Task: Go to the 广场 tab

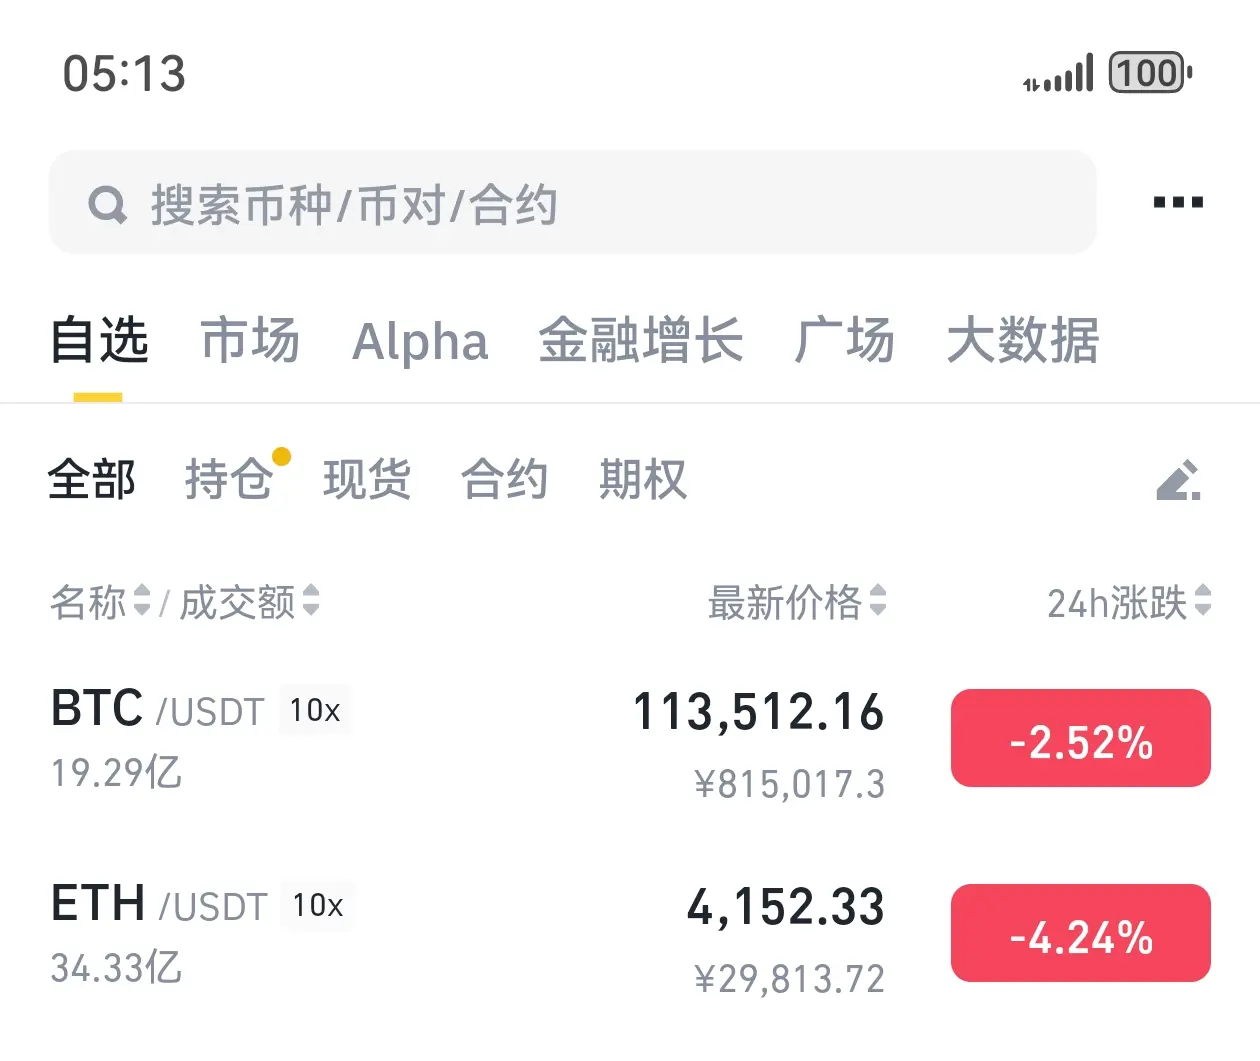Action: (x=845, y=340)
